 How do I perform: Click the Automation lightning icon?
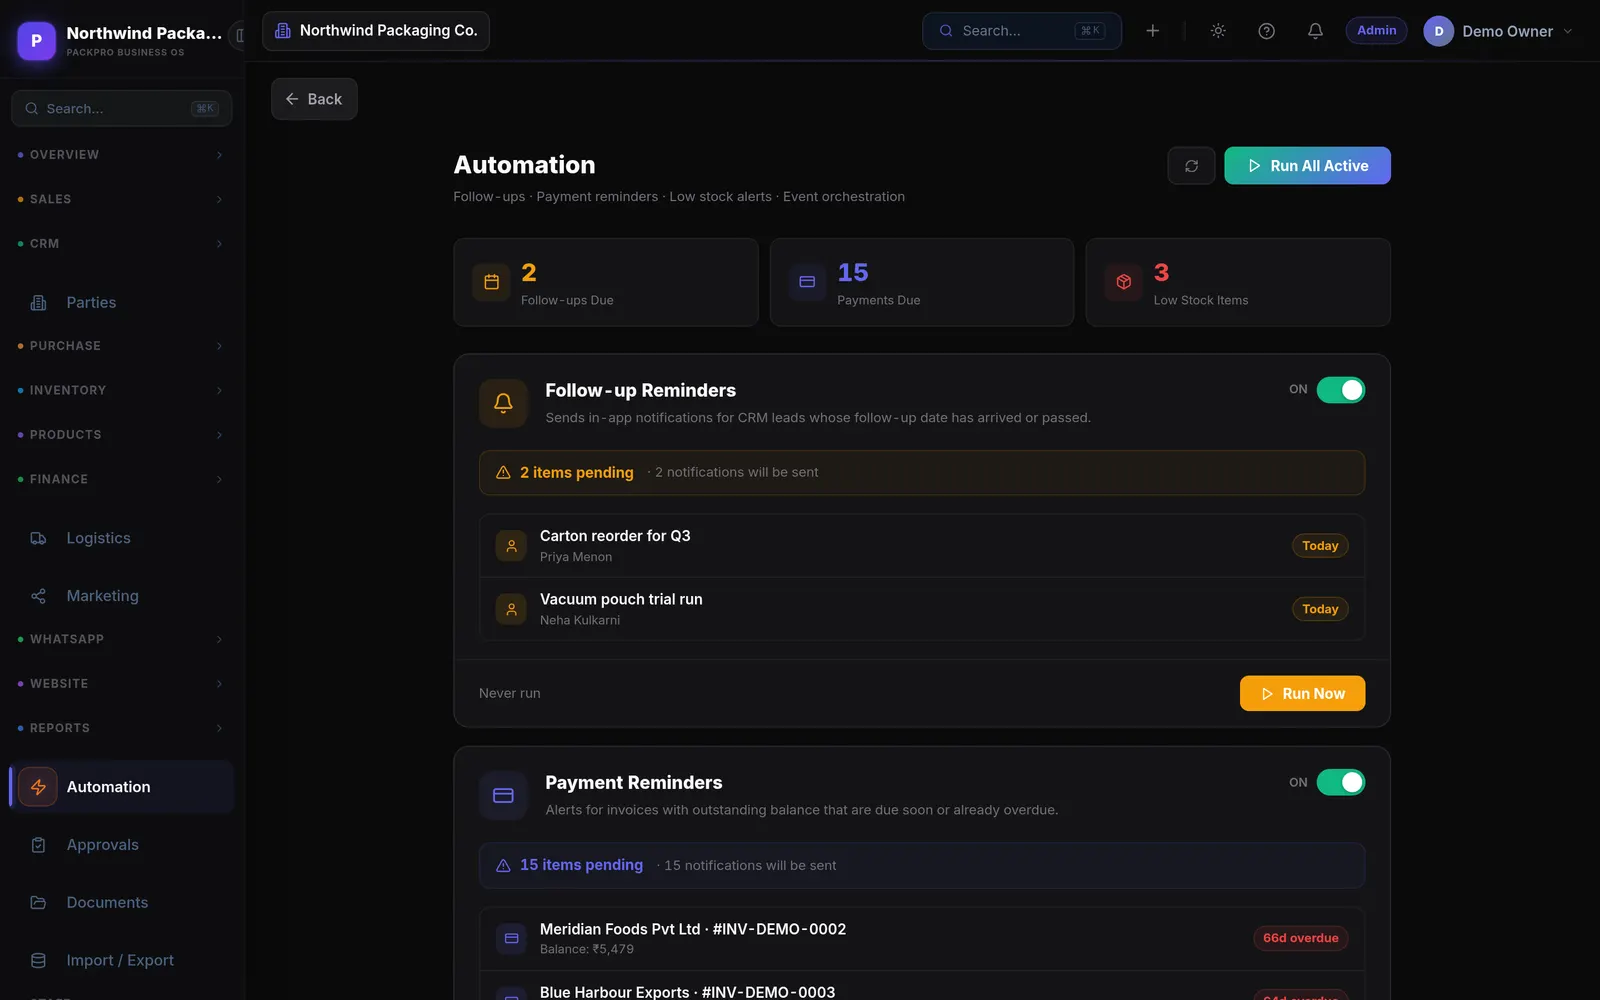pyautogui.click(x=38, y=787)
